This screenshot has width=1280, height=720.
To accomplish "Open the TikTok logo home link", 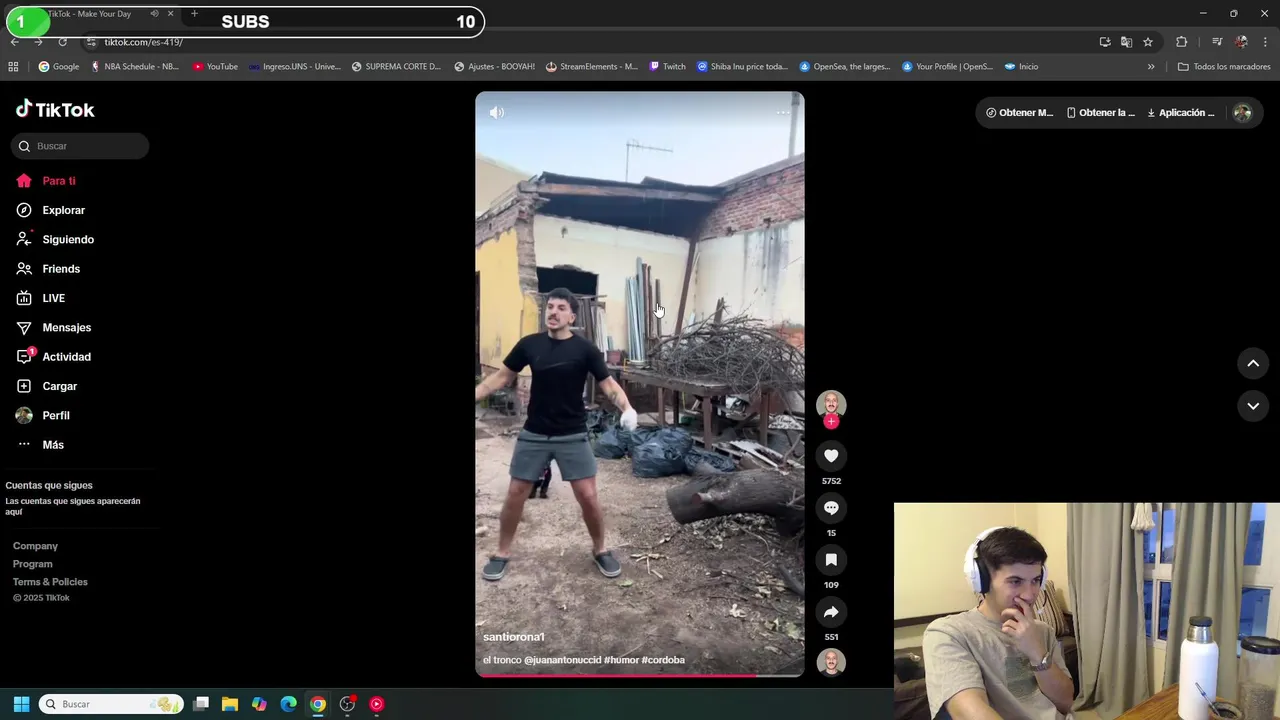I will [55, 109].
